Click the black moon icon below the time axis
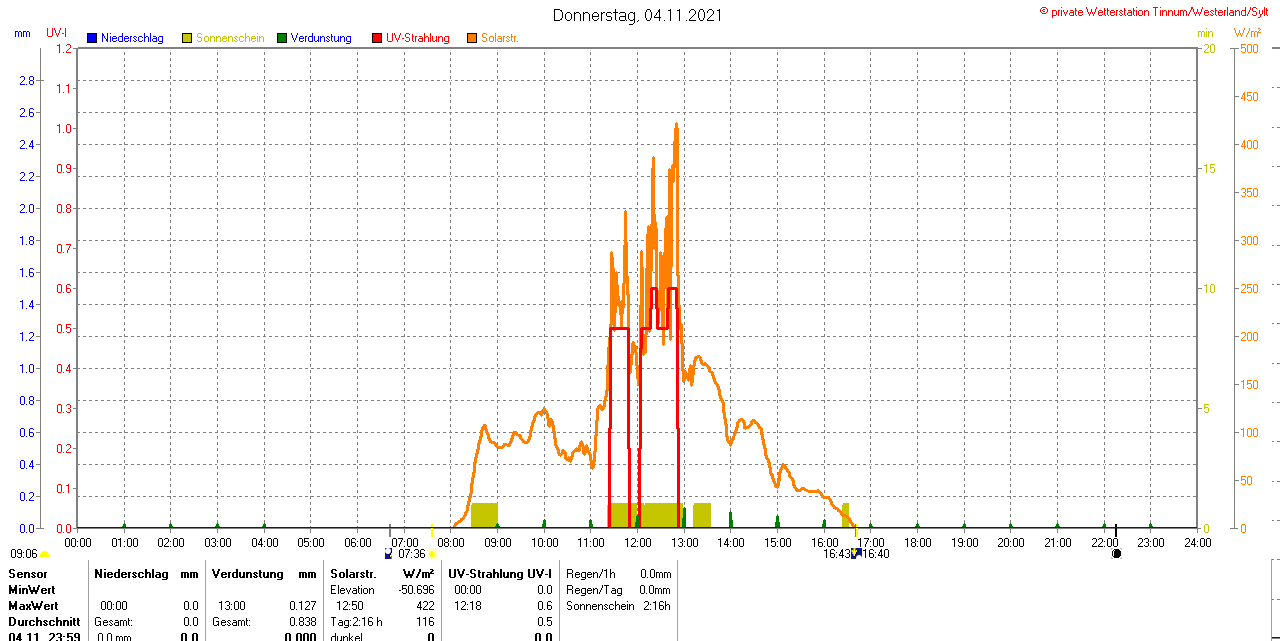 pyautogui.click(x=1116, y=553)
